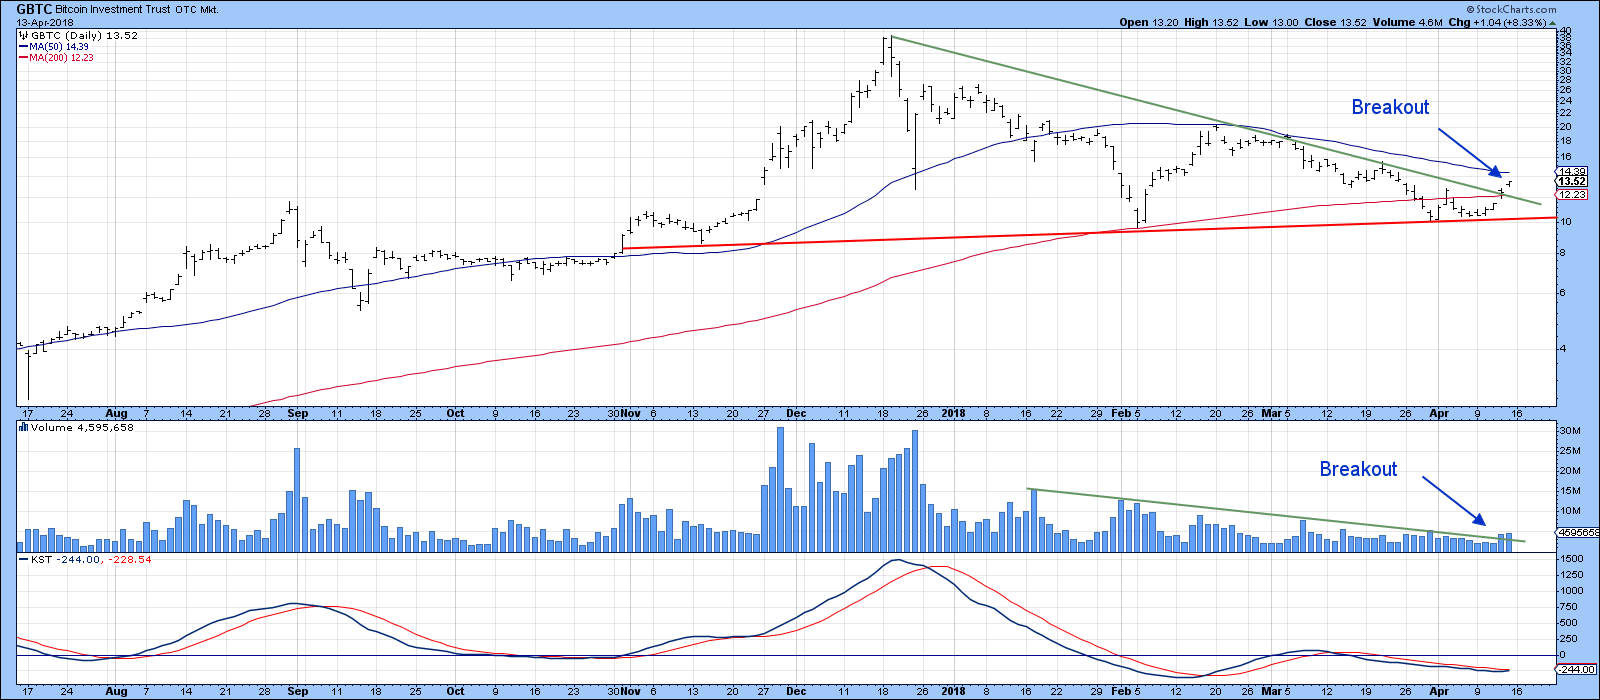Click the 'KST -244.00, -228.54' indicator label
The width and height of the screenshot is (1600, 700).
coord(91,560)
